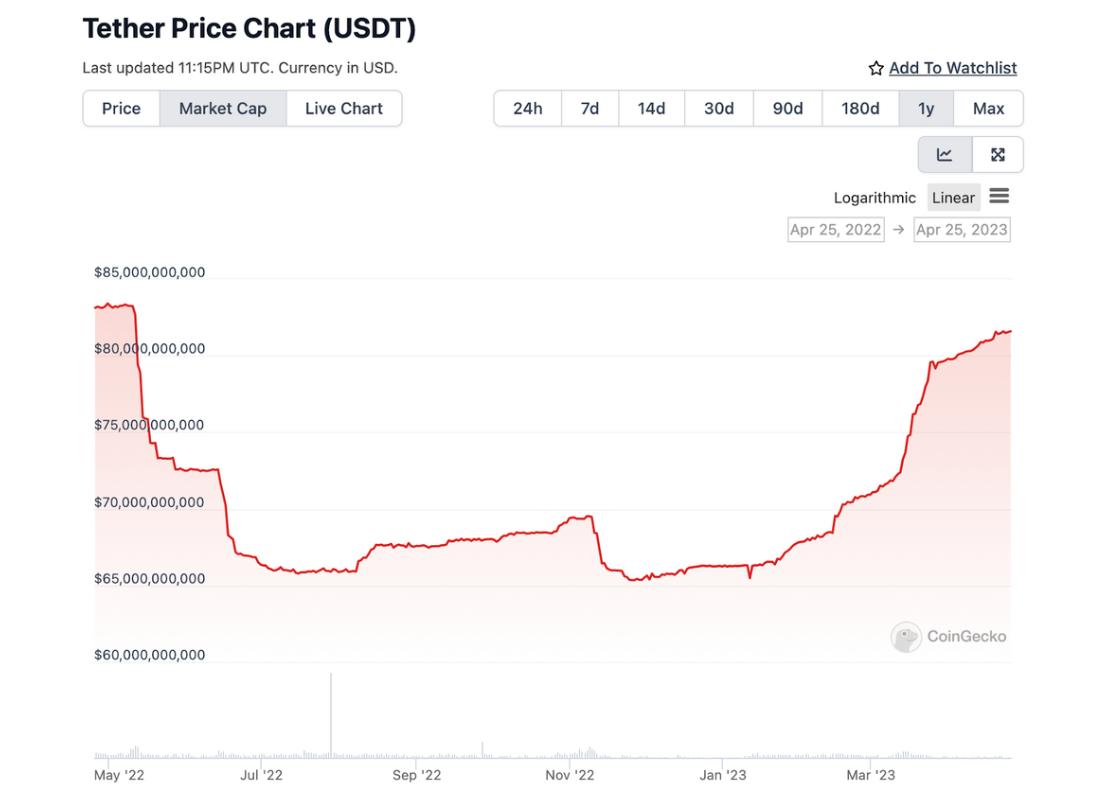
Task: Click the Nov '22 axis label
Action: (569, 775)
